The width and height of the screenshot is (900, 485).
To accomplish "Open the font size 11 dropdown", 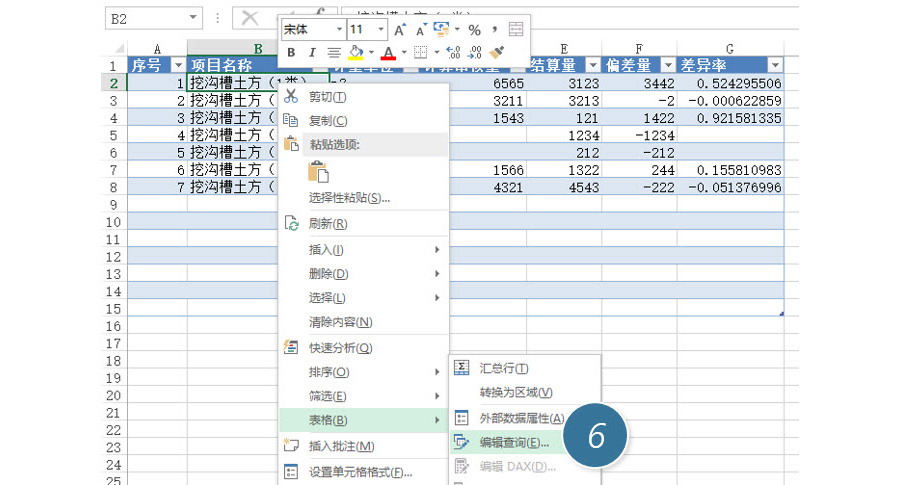I will tap(381, 29).
